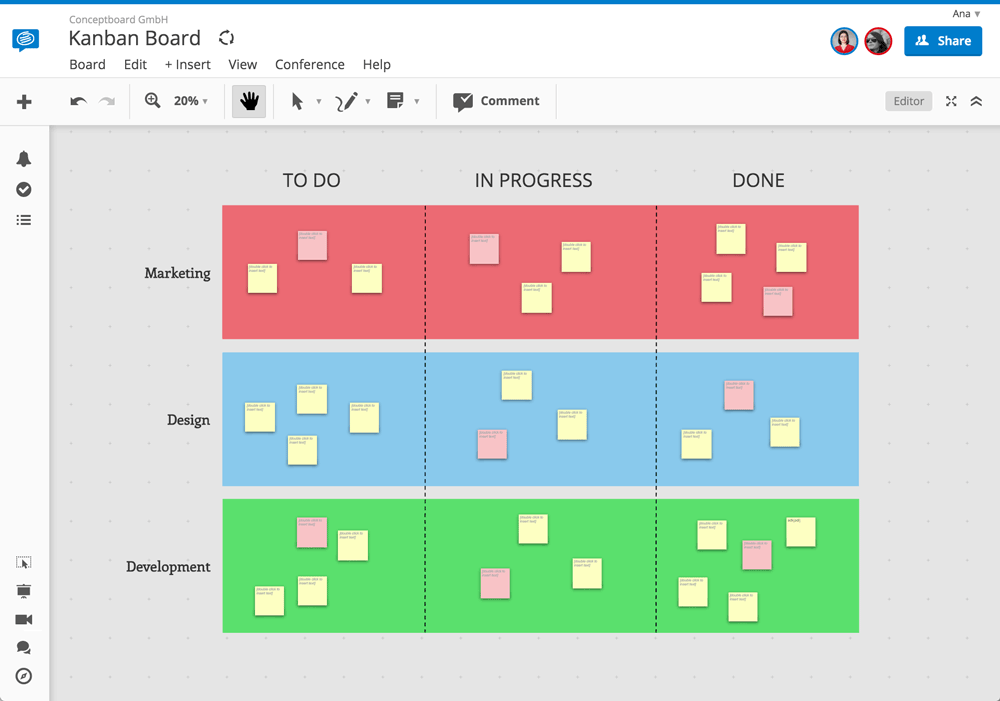Start video conference with camera icon
This screenshot has width=1000, height=701.
click(x=24, y=619)
